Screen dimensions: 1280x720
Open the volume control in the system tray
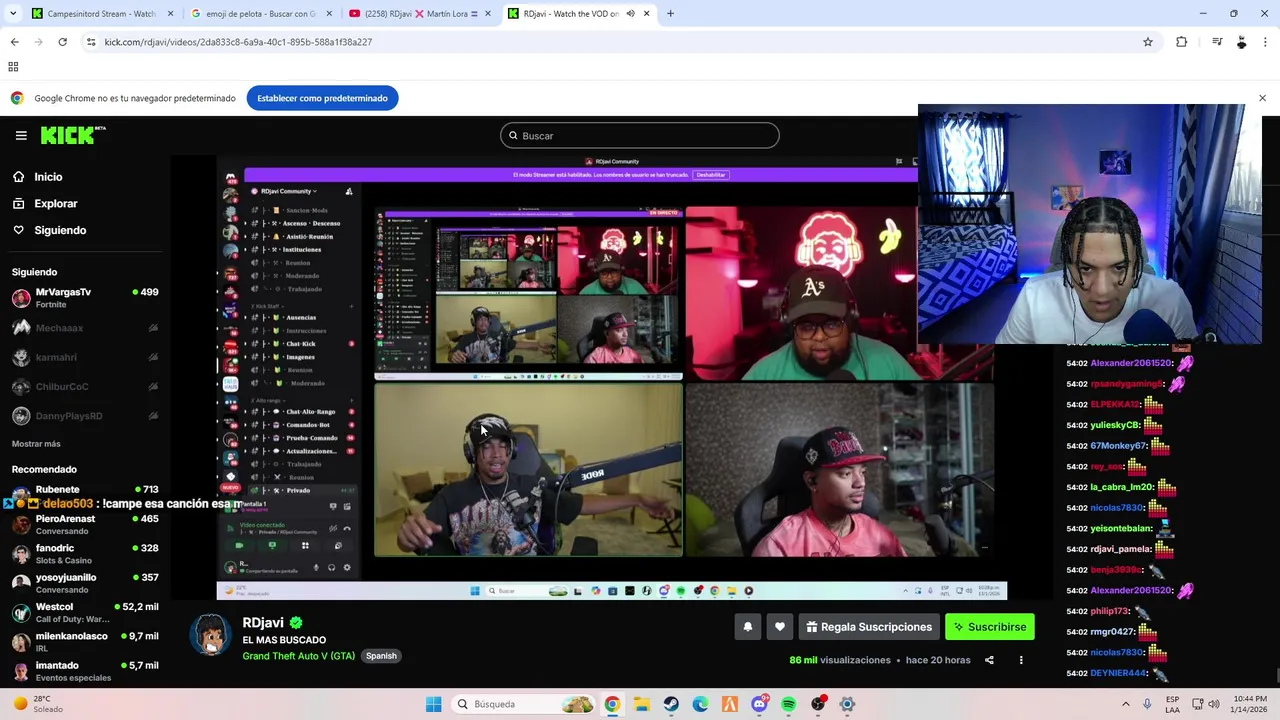point(1214,704)
